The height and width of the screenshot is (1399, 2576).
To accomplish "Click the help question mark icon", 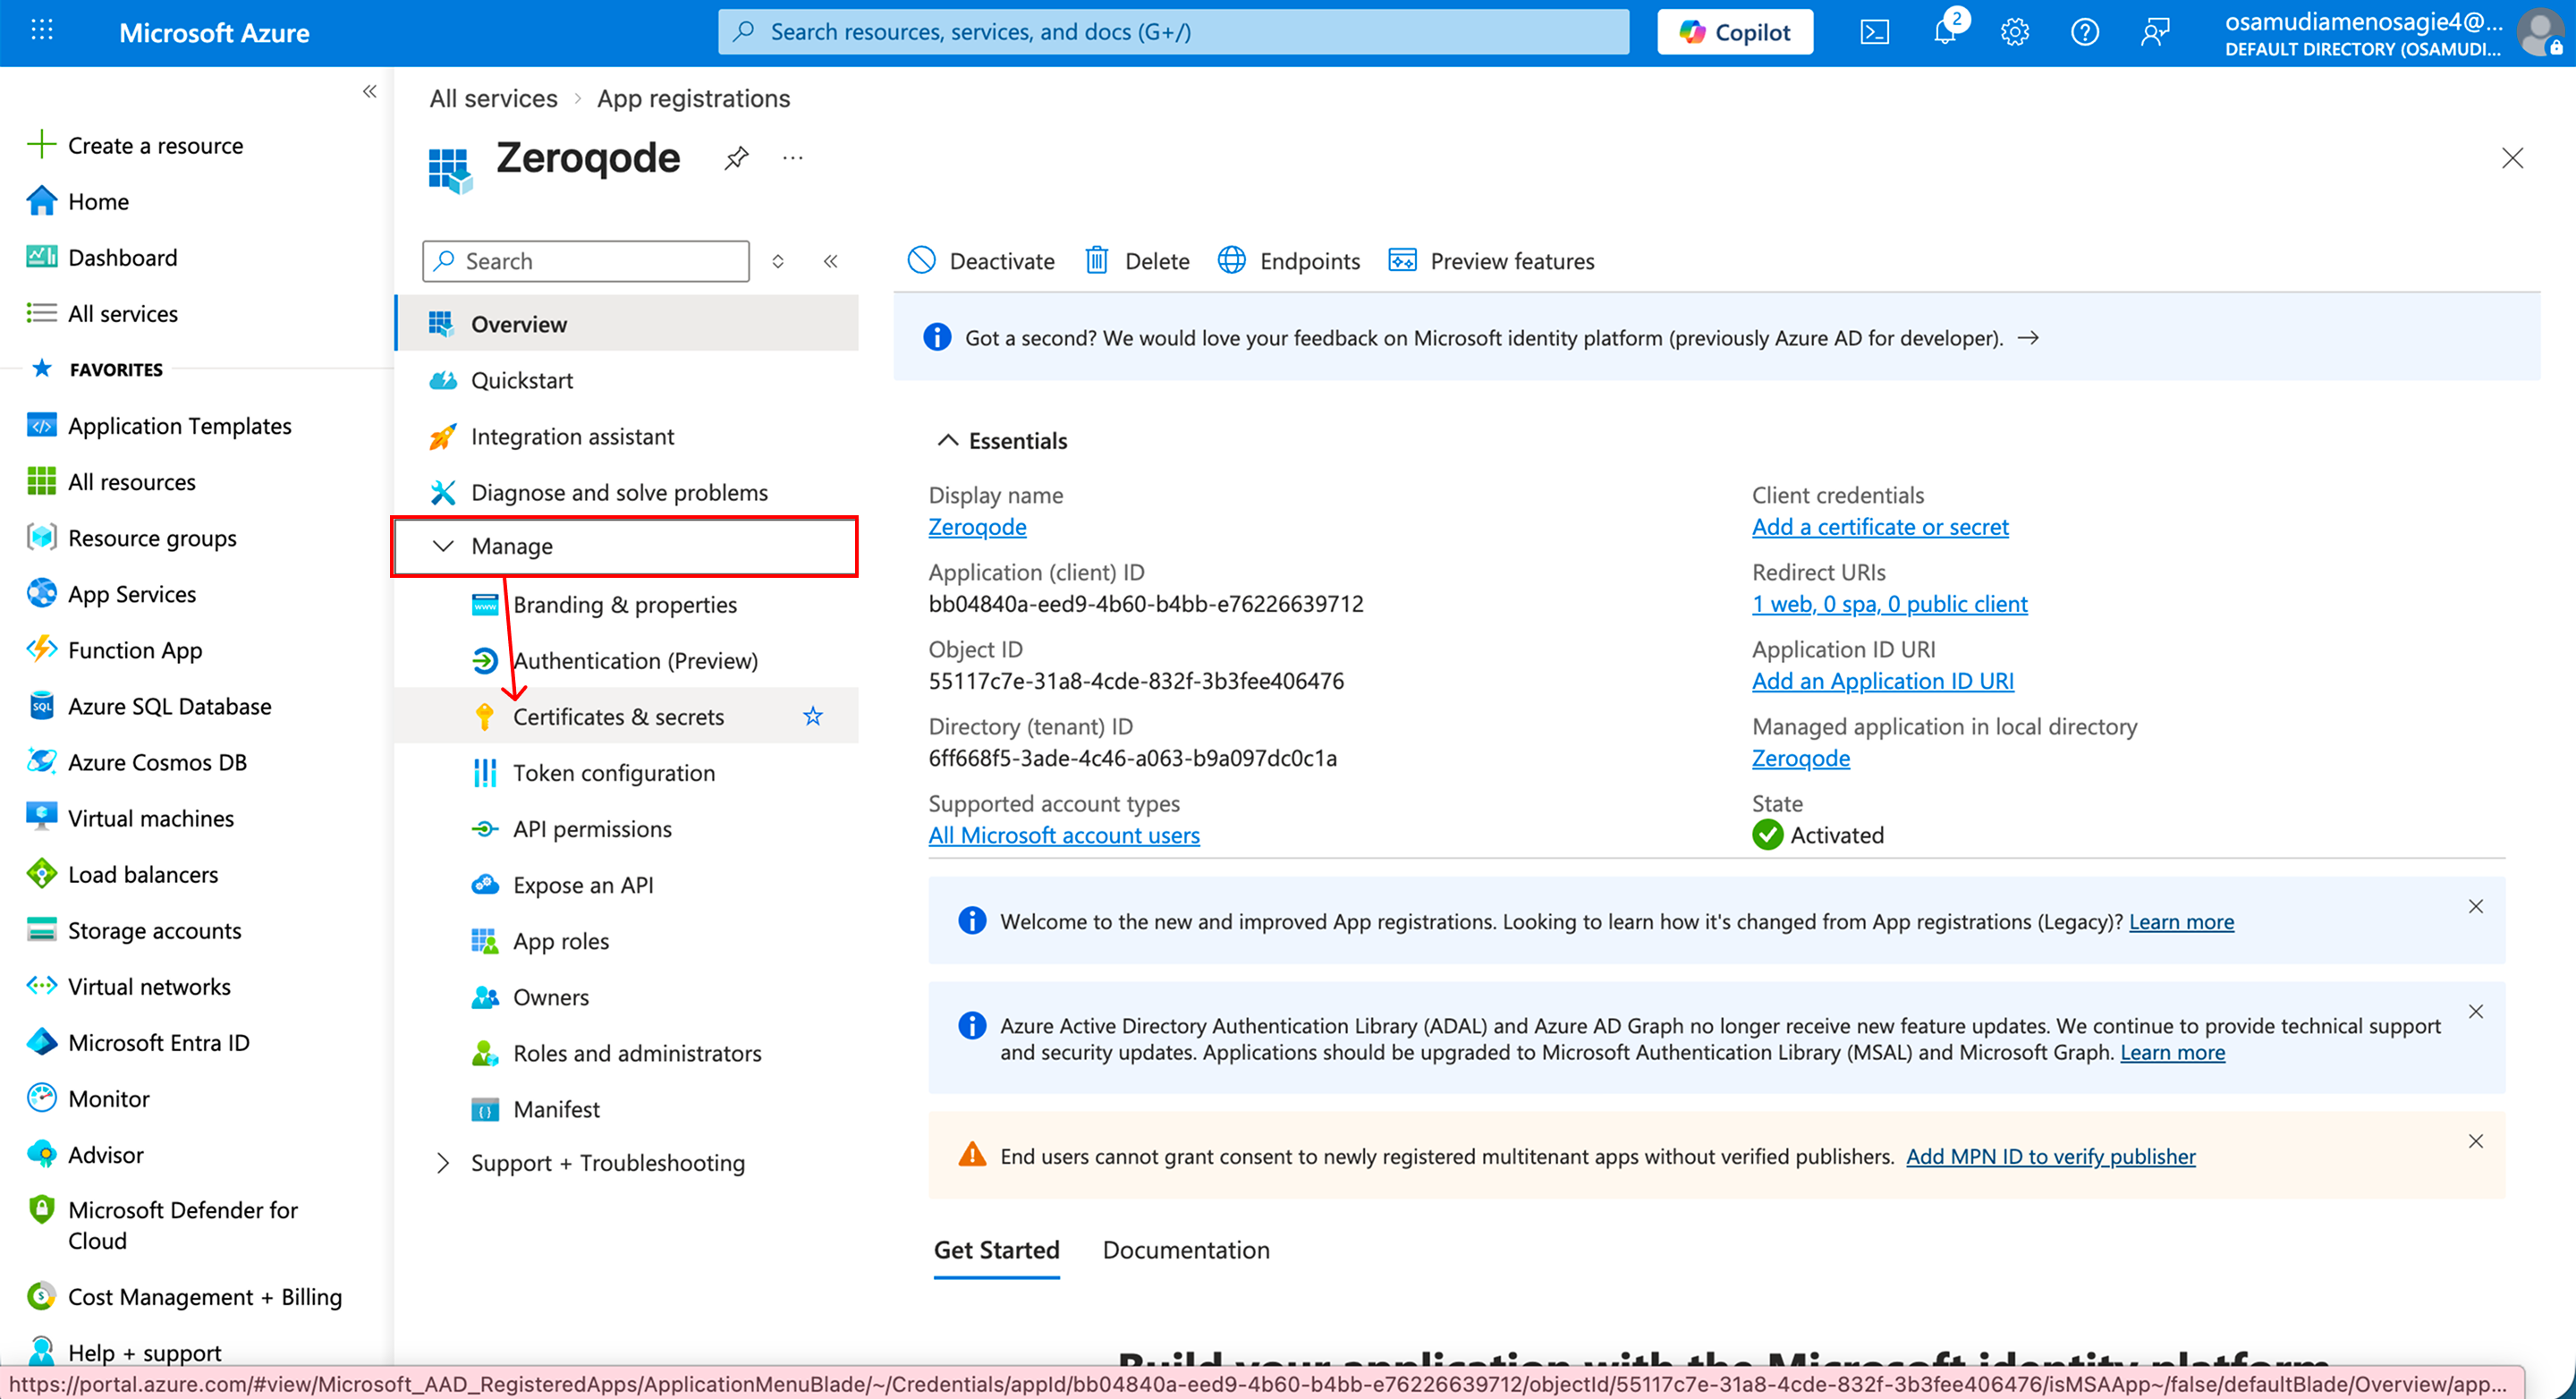I will [x=2084, y=32].
